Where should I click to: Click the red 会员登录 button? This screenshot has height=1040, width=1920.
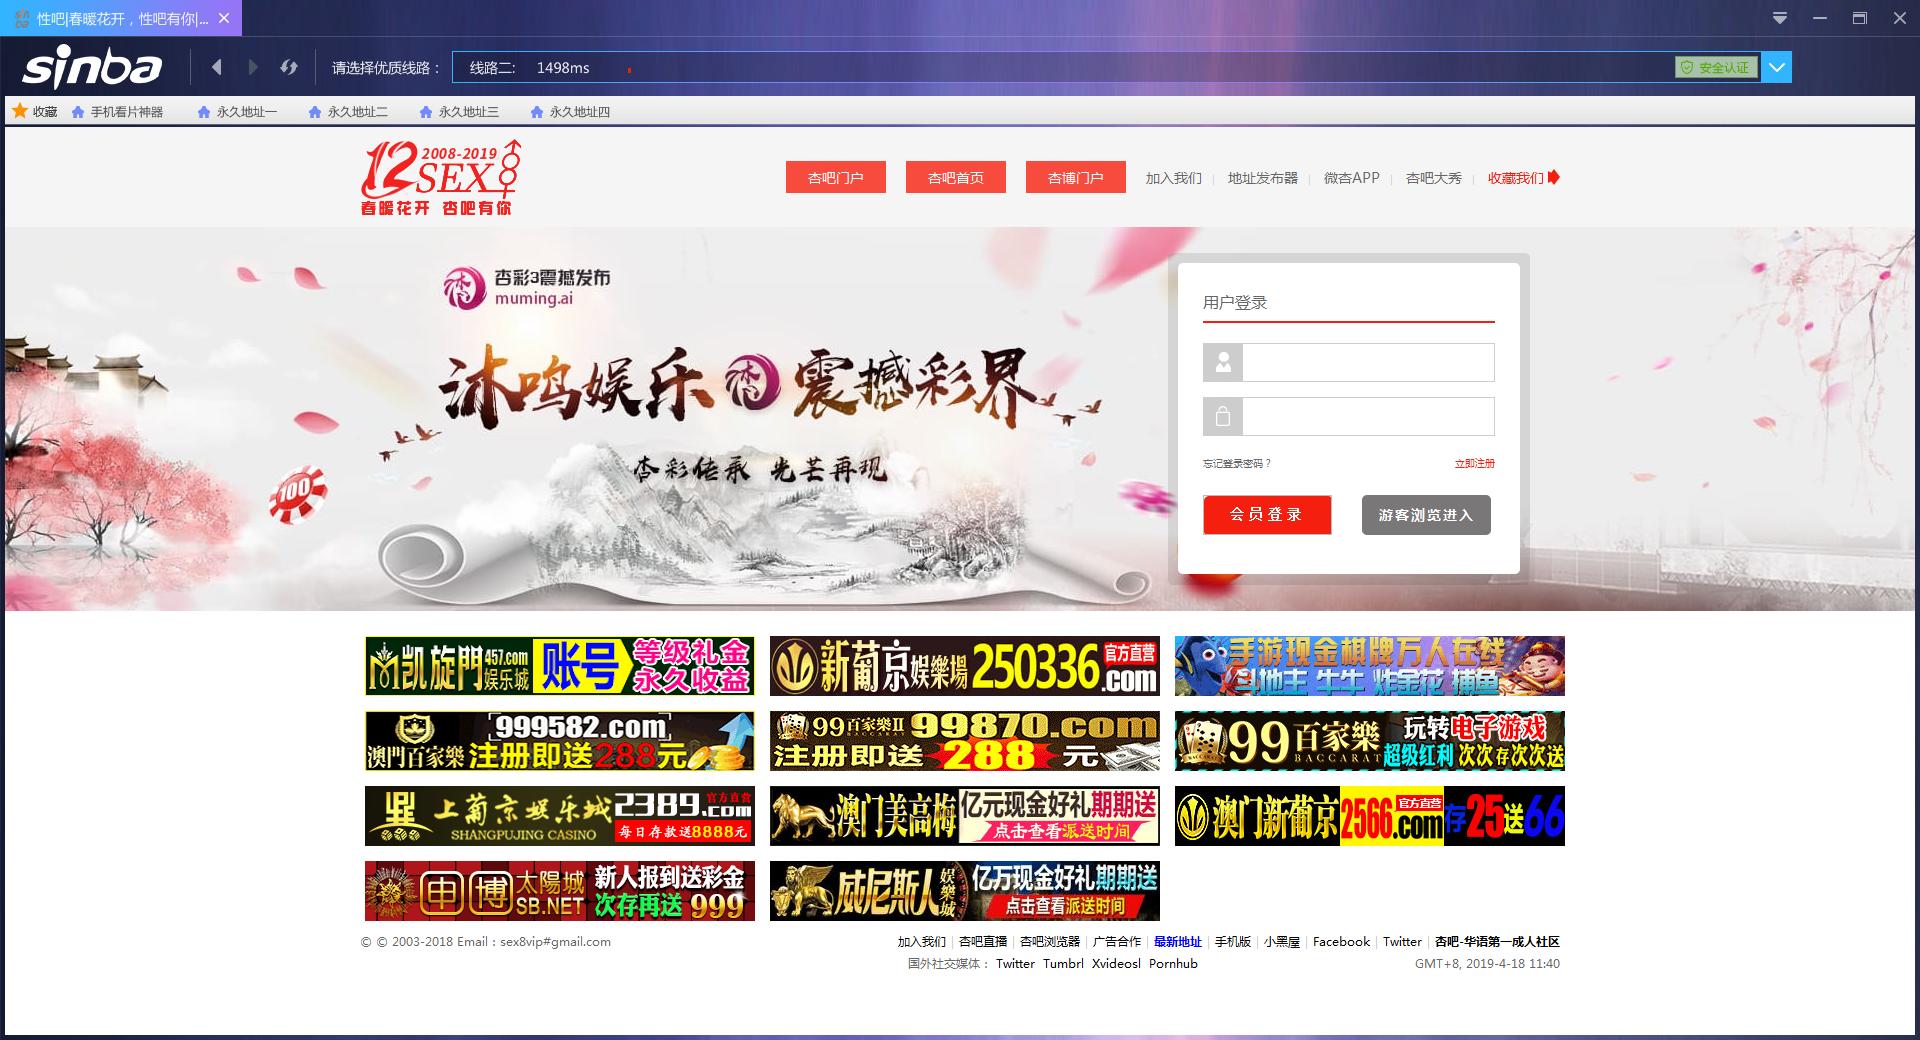coord(1267,515)
